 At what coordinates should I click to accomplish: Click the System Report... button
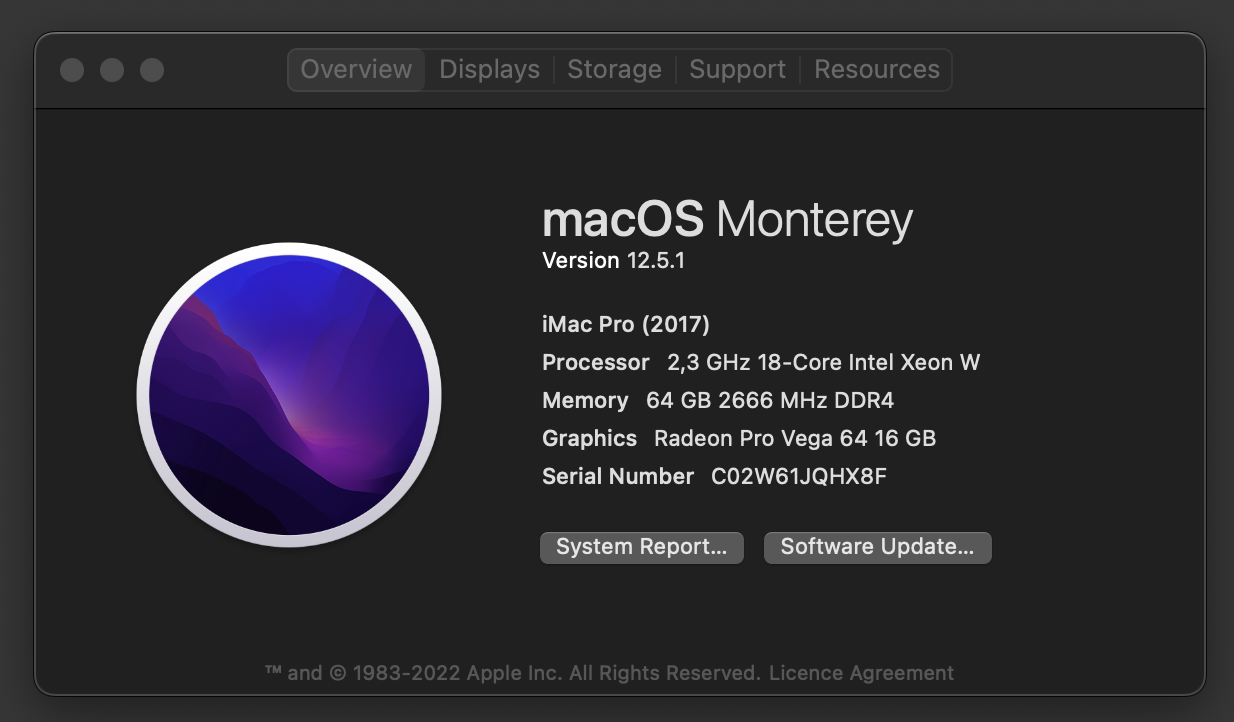(642, 547)
